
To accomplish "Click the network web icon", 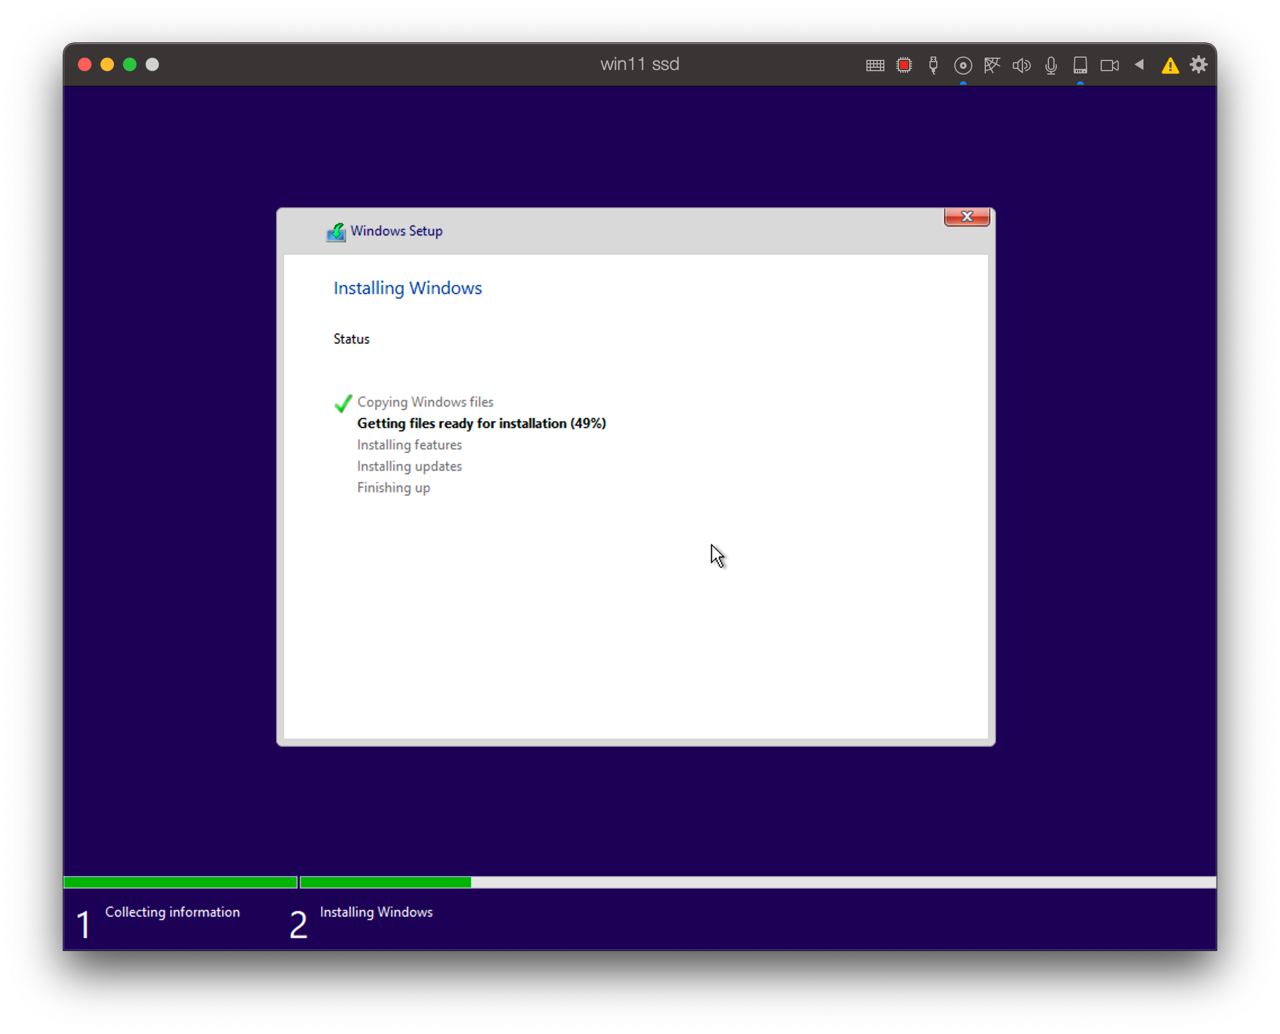I will (x=992, y=65).
